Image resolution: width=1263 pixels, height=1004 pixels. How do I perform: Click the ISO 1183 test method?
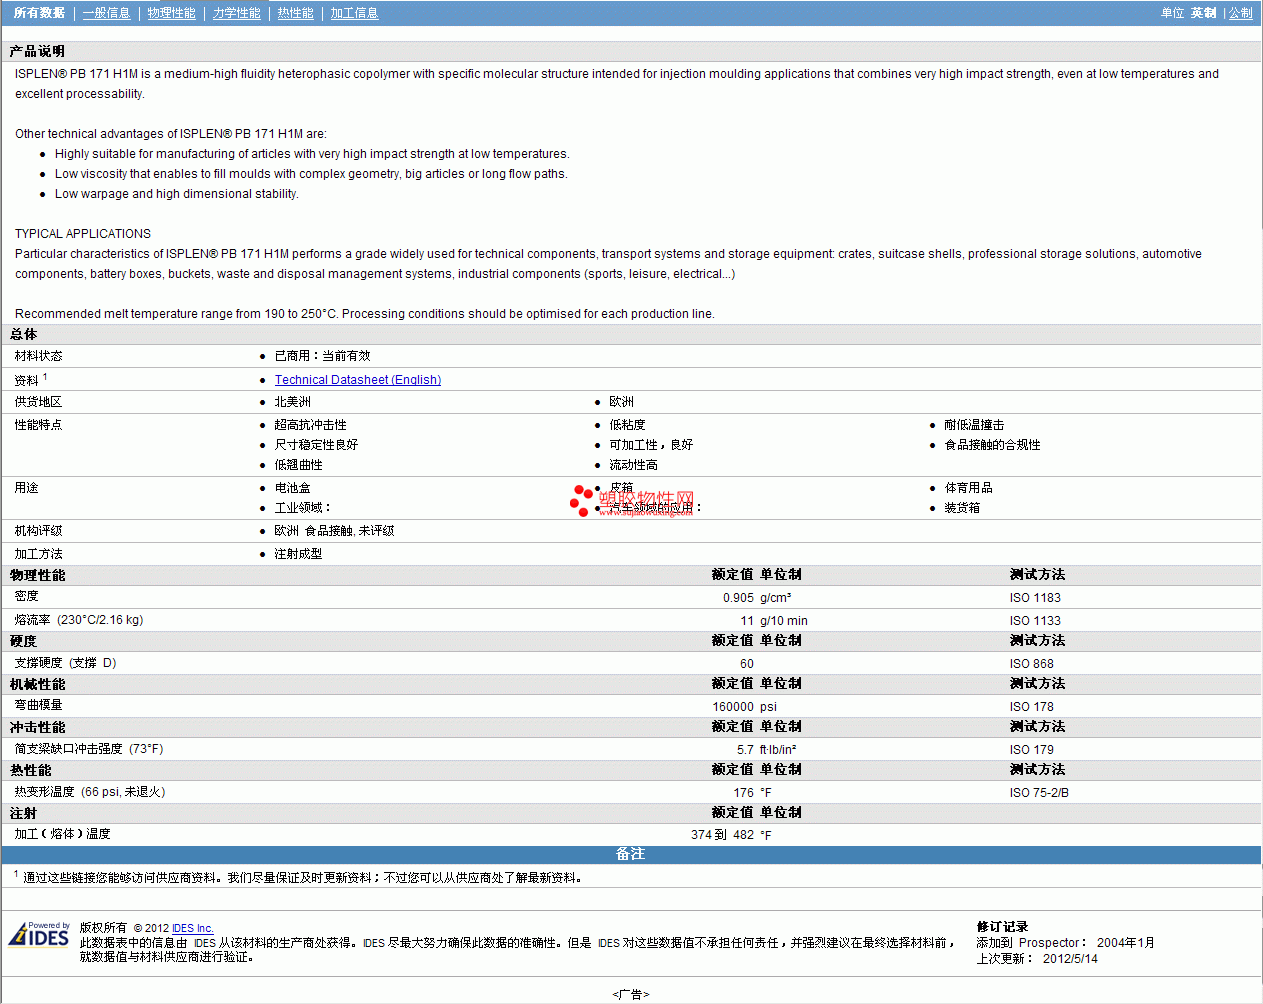point(1035,598)
